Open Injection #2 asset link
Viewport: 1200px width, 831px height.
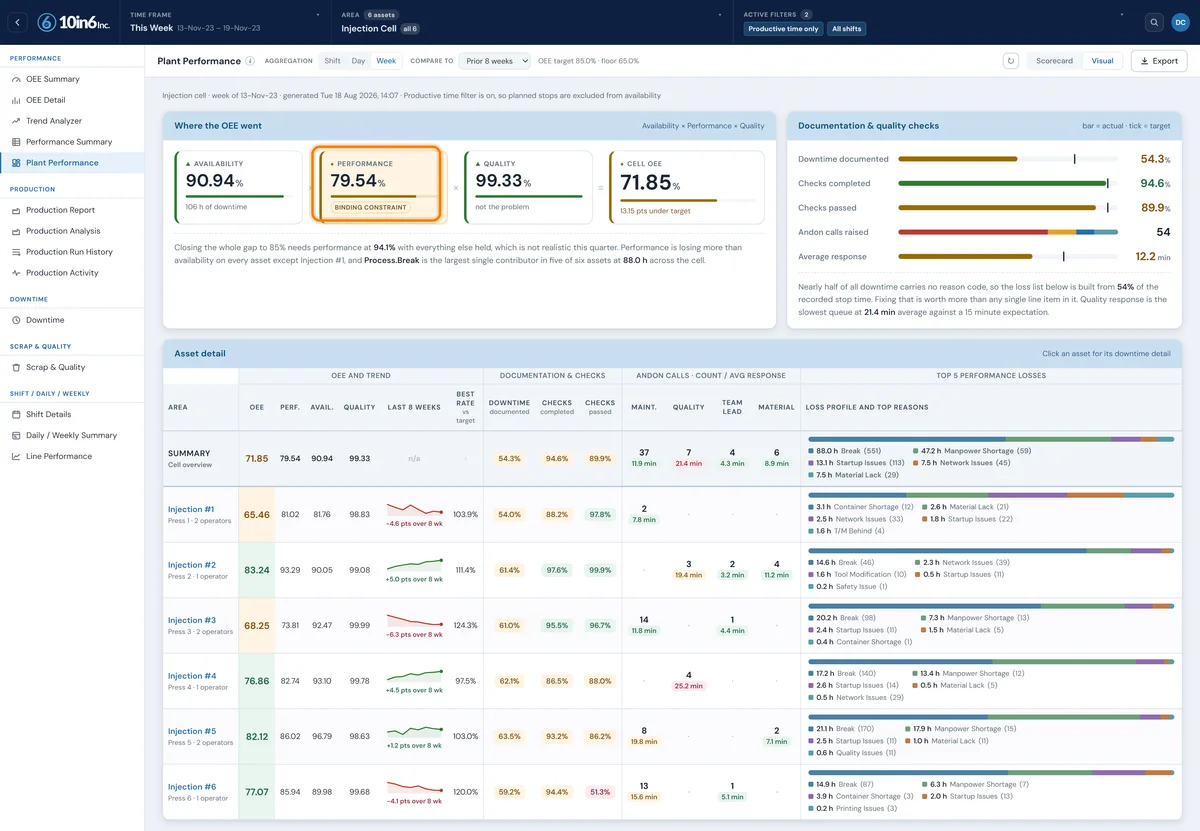point(191,565)
